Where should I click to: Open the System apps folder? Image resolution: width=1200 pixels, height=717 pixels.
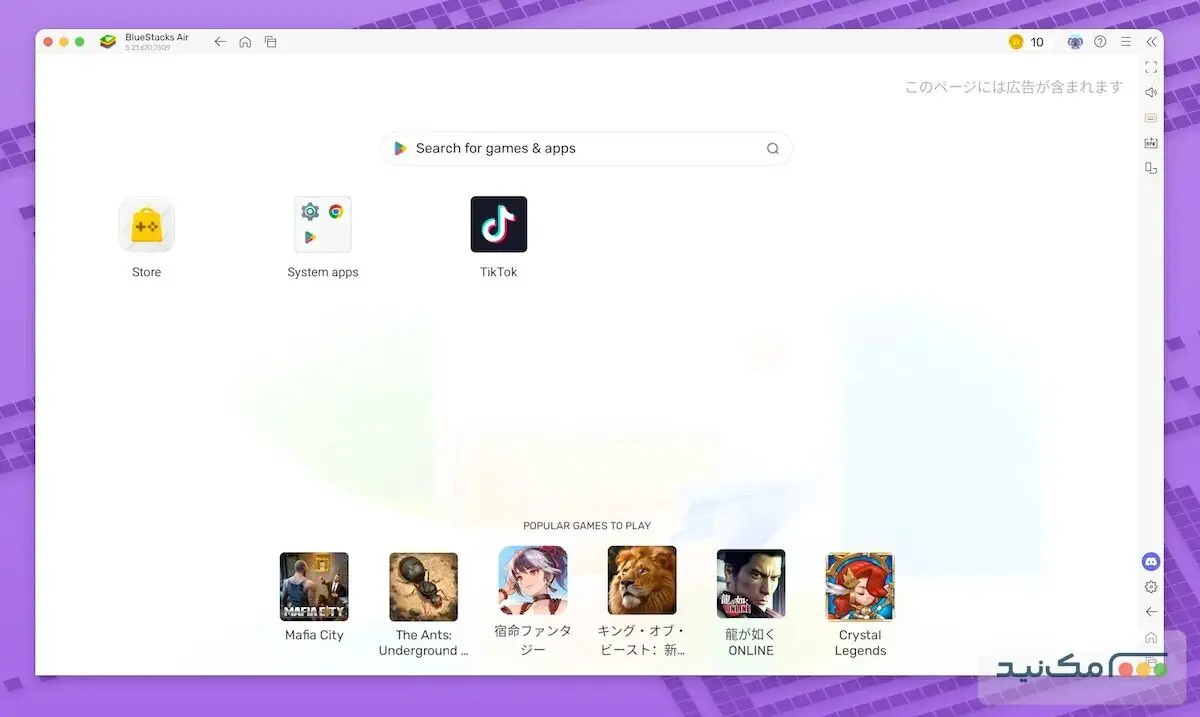(x=322, y=224)
